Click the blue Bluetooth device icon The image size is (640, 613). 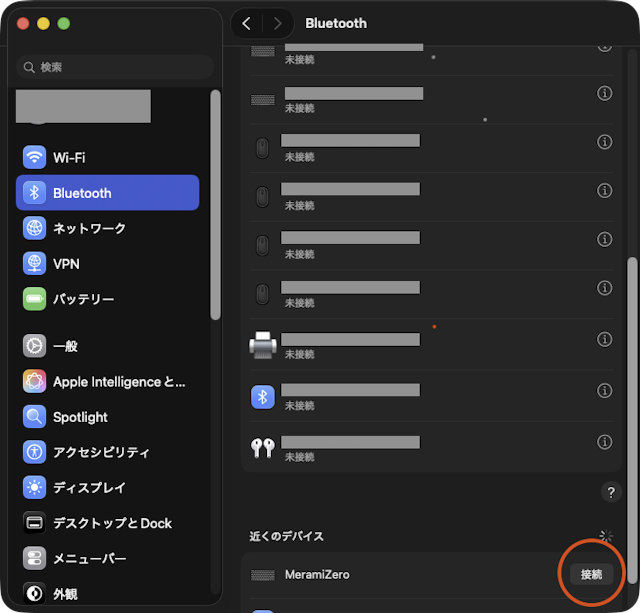(263, 397)
